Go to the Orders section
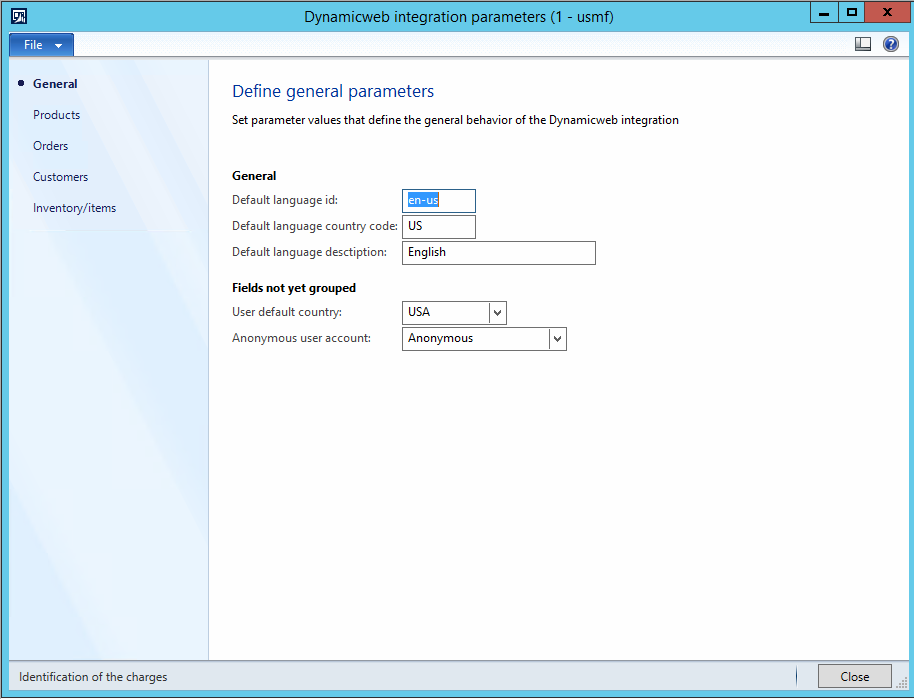Viewport: 914px width, 699px height. pyautogui.click(x=50, y=146)
